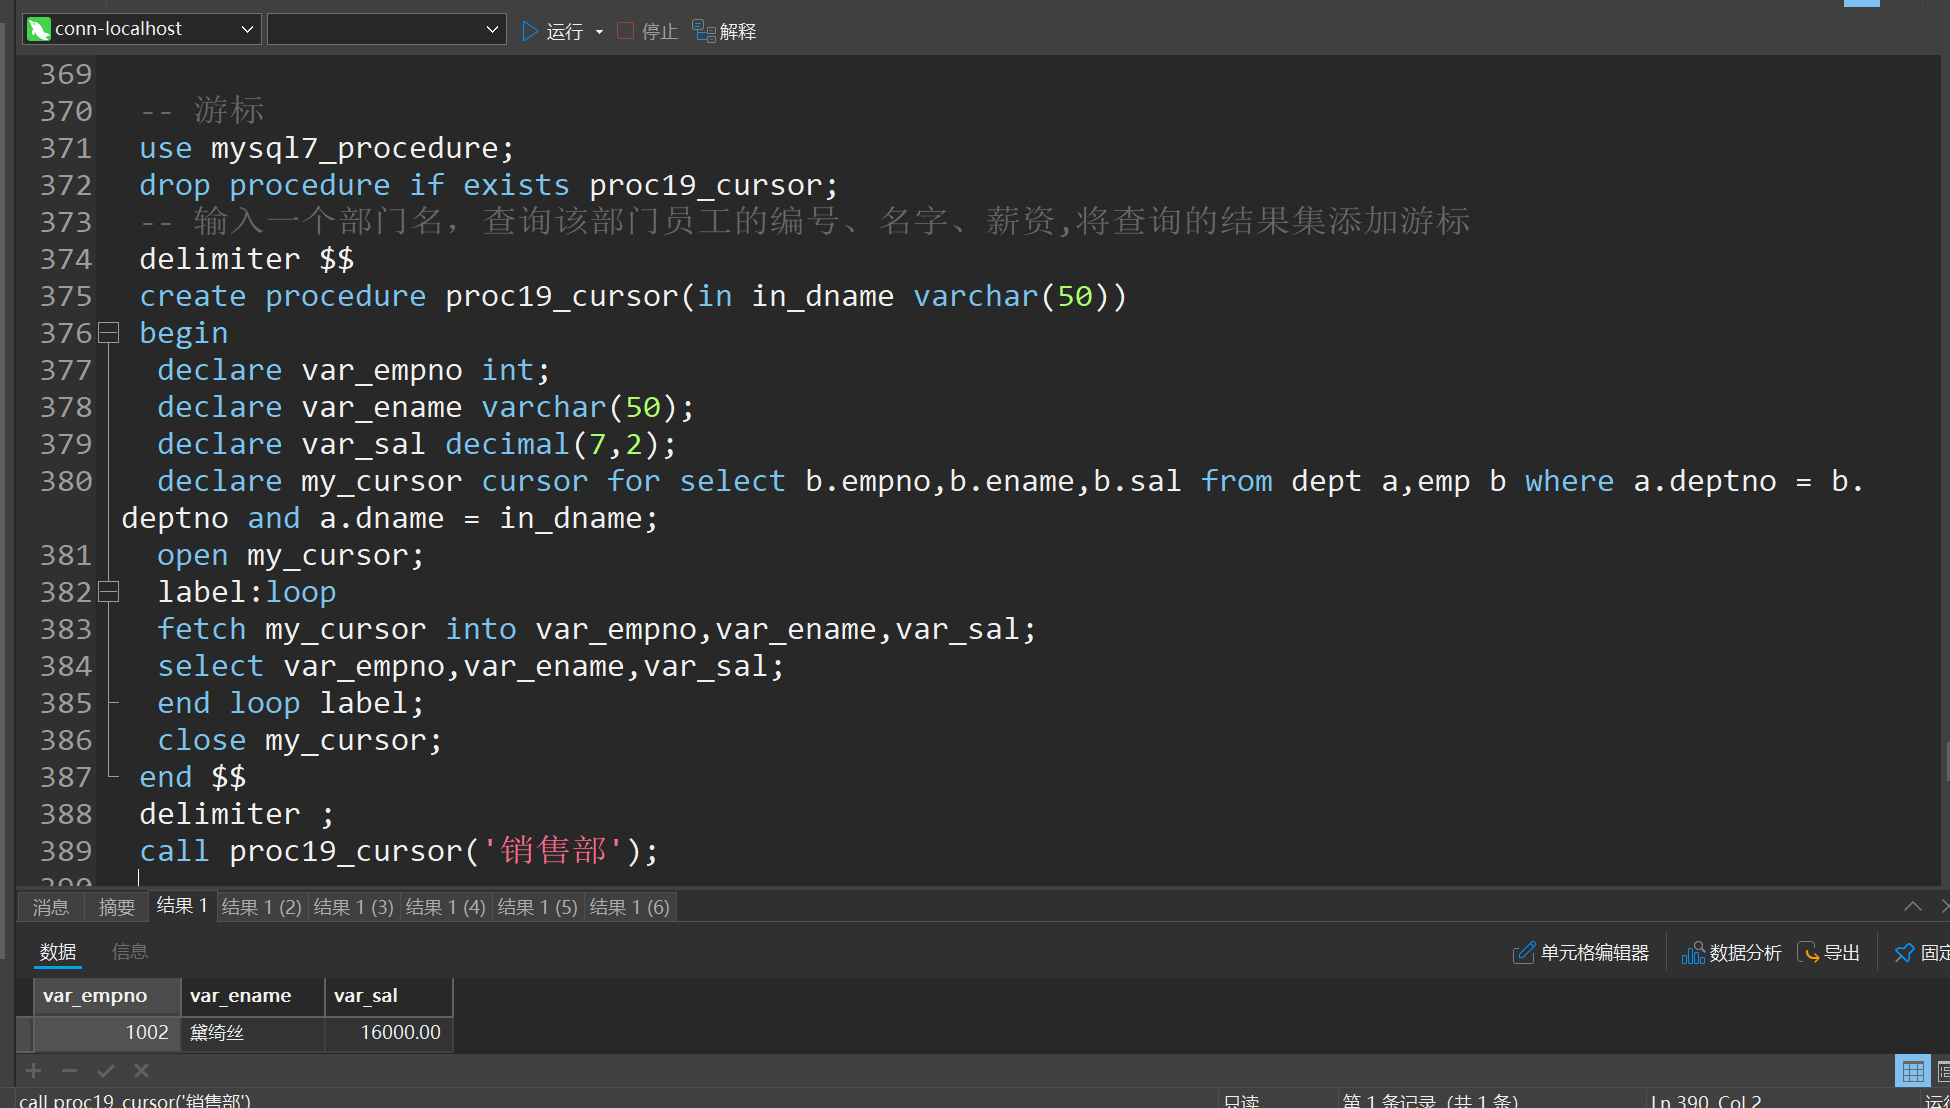The image size is (1950, 1108).
Task: Open the conn-localhost connection dropdown
Action: [x=246, y=29]
